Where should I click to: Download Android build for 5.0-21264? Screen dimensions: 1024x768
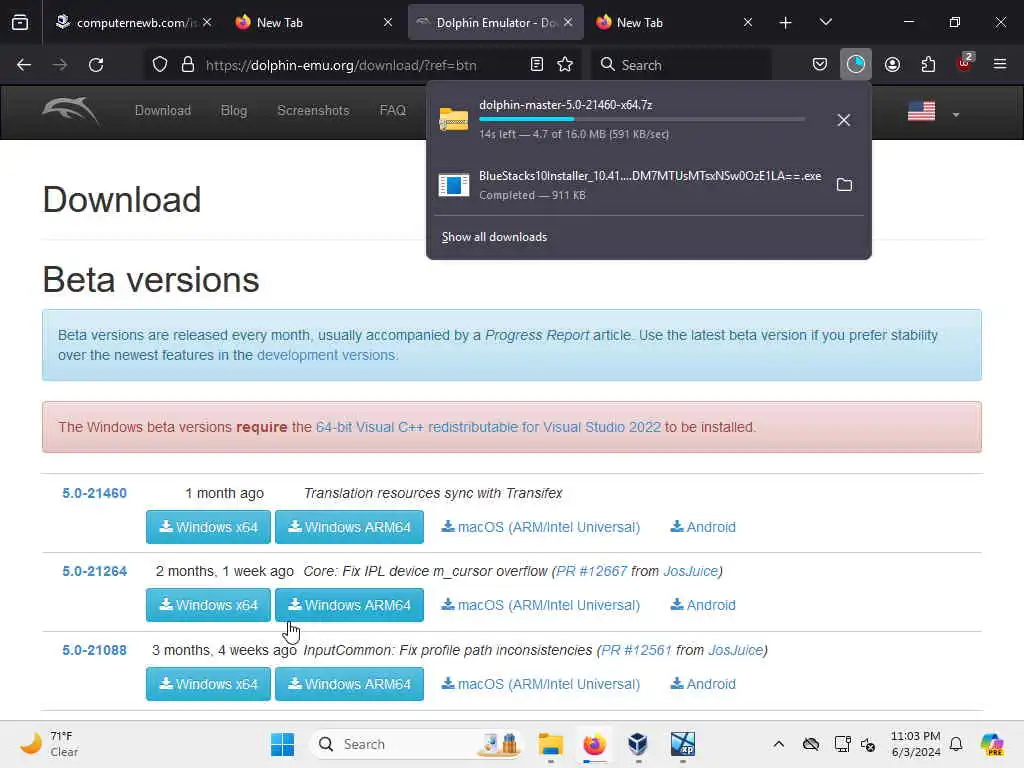coord(703,605)
